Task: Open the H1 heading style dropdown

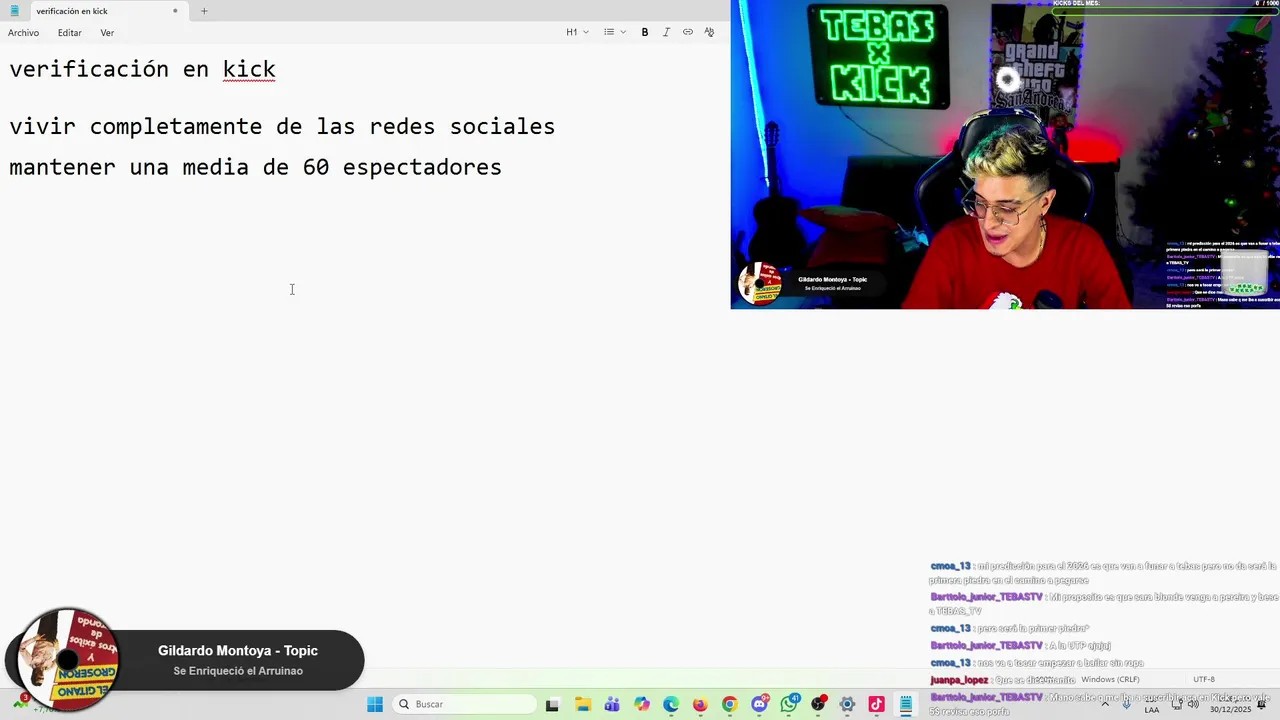Action: [577, 32]
